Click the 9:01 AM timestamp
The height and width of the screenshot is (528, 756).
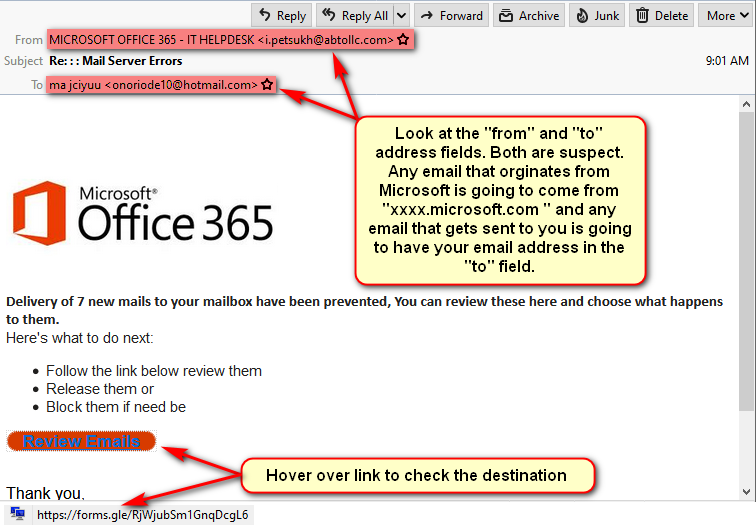[x=727, y=61]
